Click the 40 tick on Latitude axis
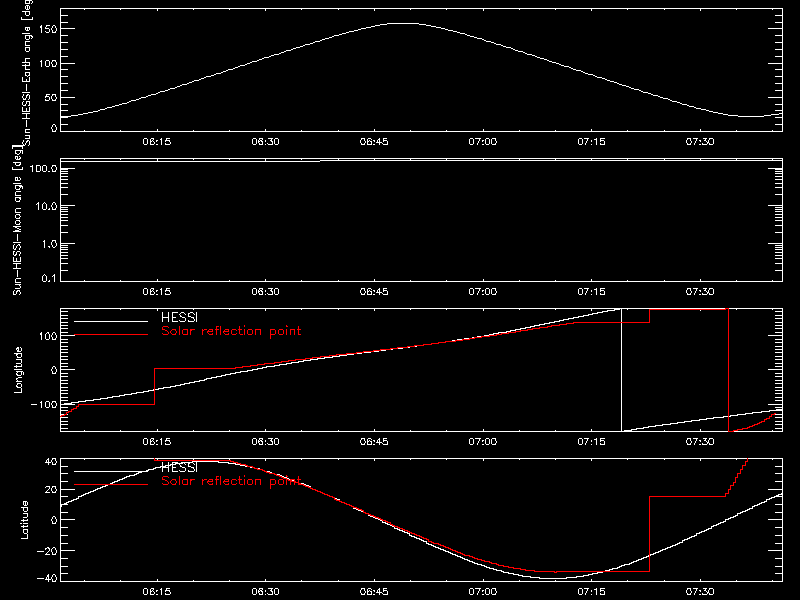Image resolution: width=800 pixels, height=600 pixels. pos(51,462)
